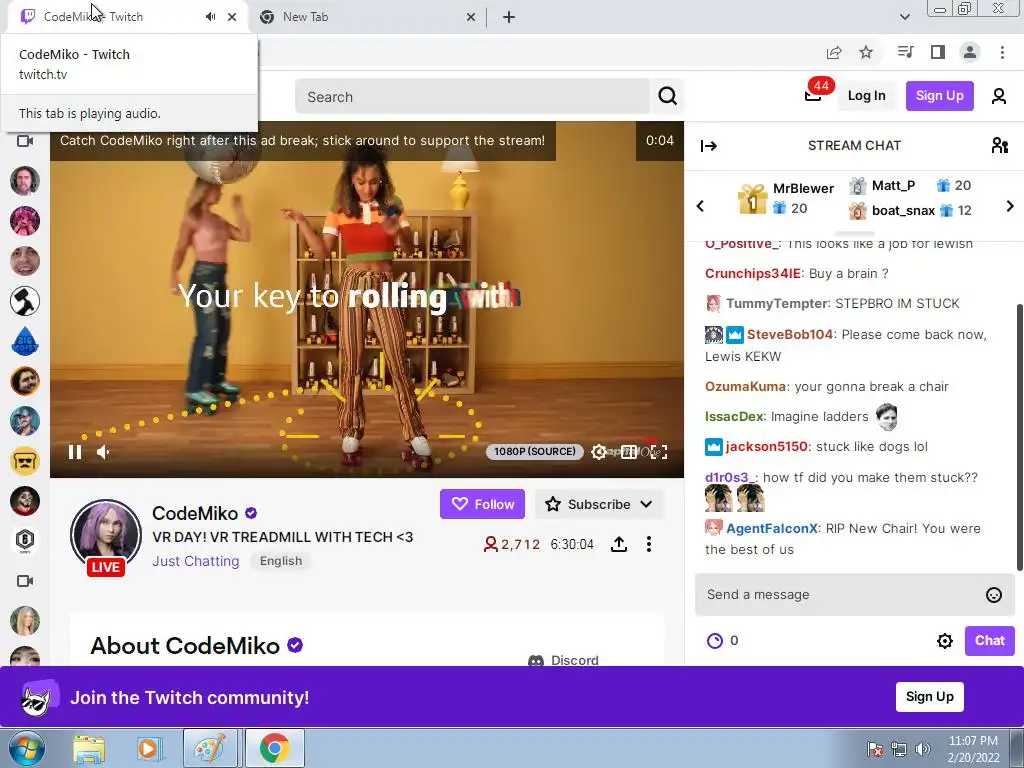Click the search magnifier button

pyautogui.click(x=667, y=97)
